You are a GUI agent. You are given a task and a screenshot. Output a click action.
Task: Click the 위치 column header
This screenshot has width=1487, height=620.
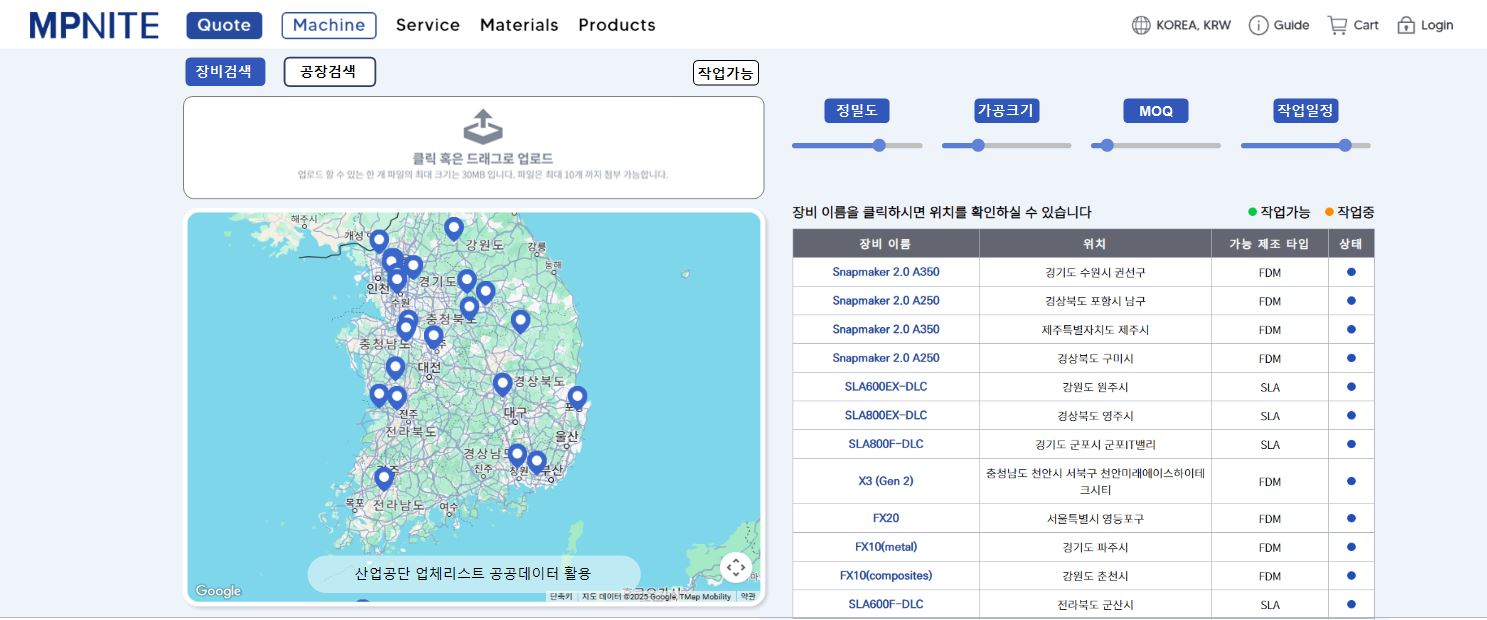[x=1095, y=244]
